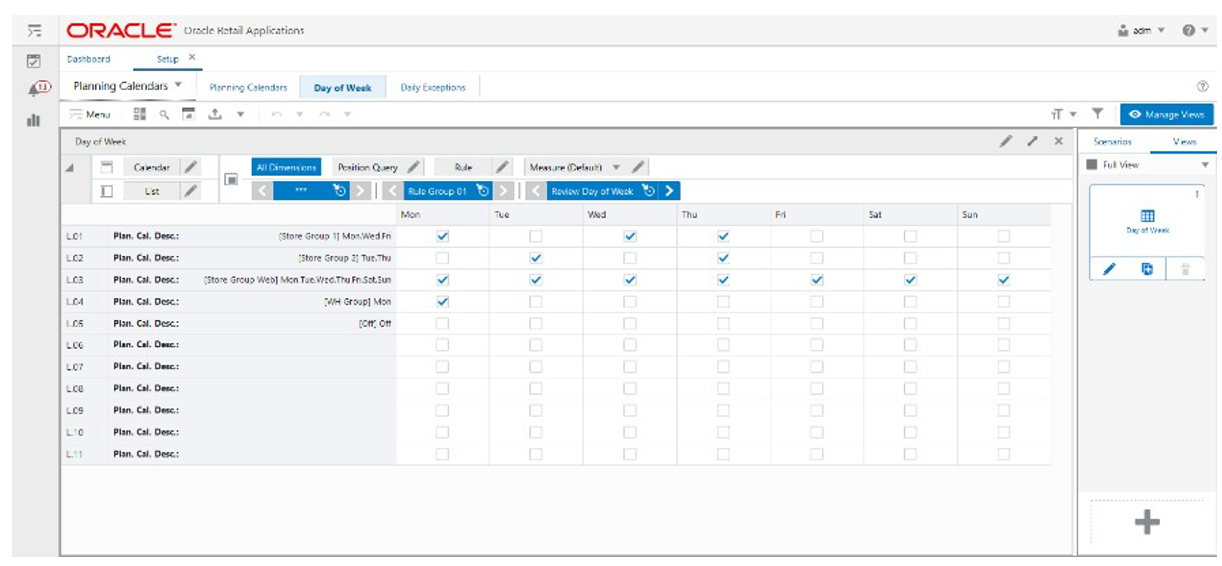Open the Measure (Default) dropdown arrow
Viewport: 1222px width, 566px height.
[616, 167]
